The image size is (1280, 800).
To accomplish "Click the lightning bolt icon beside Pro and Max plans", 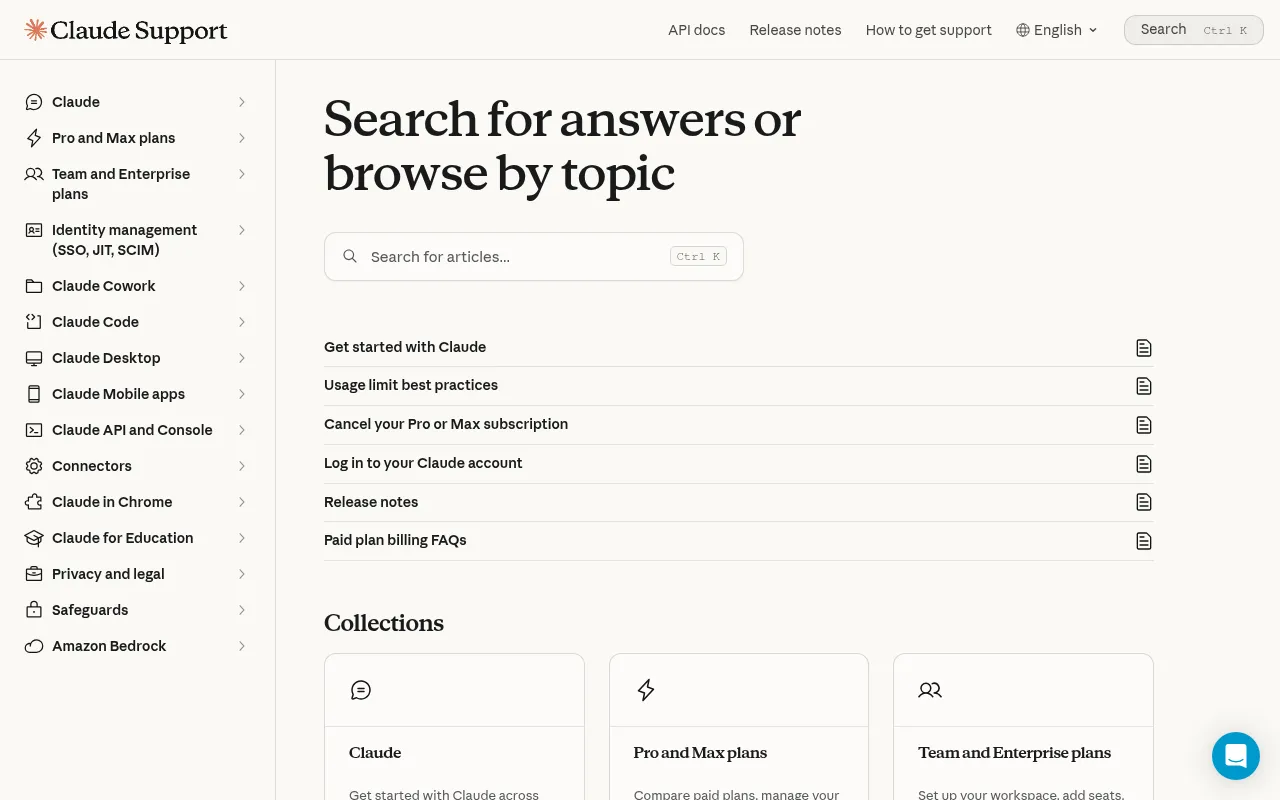I will [34, 138].
